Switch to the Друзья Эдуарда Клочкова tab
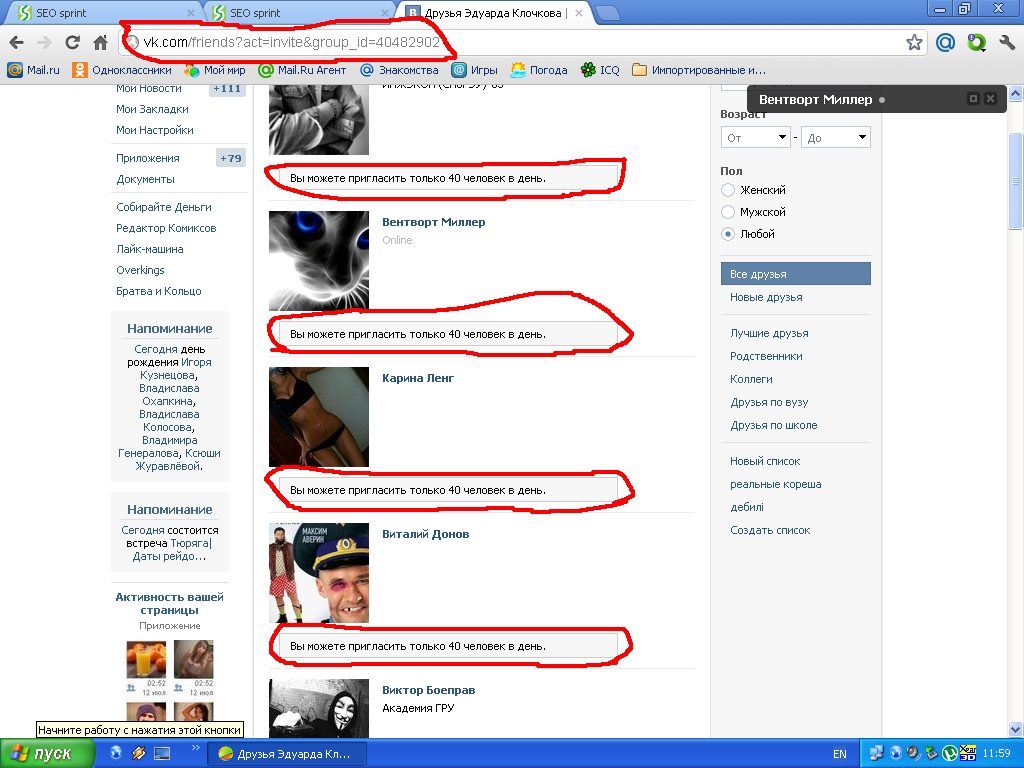Image resolution: width=1024 pixels, height=768 pixels. [495, 12]
